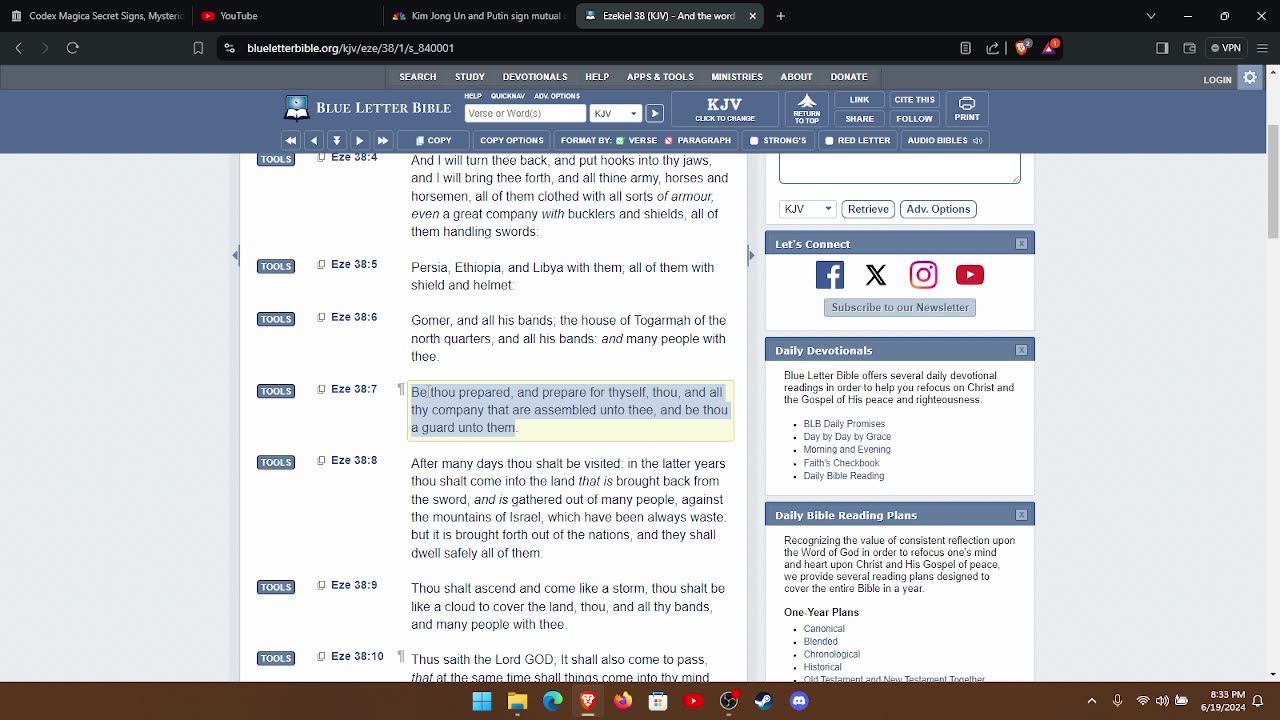Screen dimensions: 1280x720
Task: Click the copy icon beside Eze 38:5
Action: point(321,265)
